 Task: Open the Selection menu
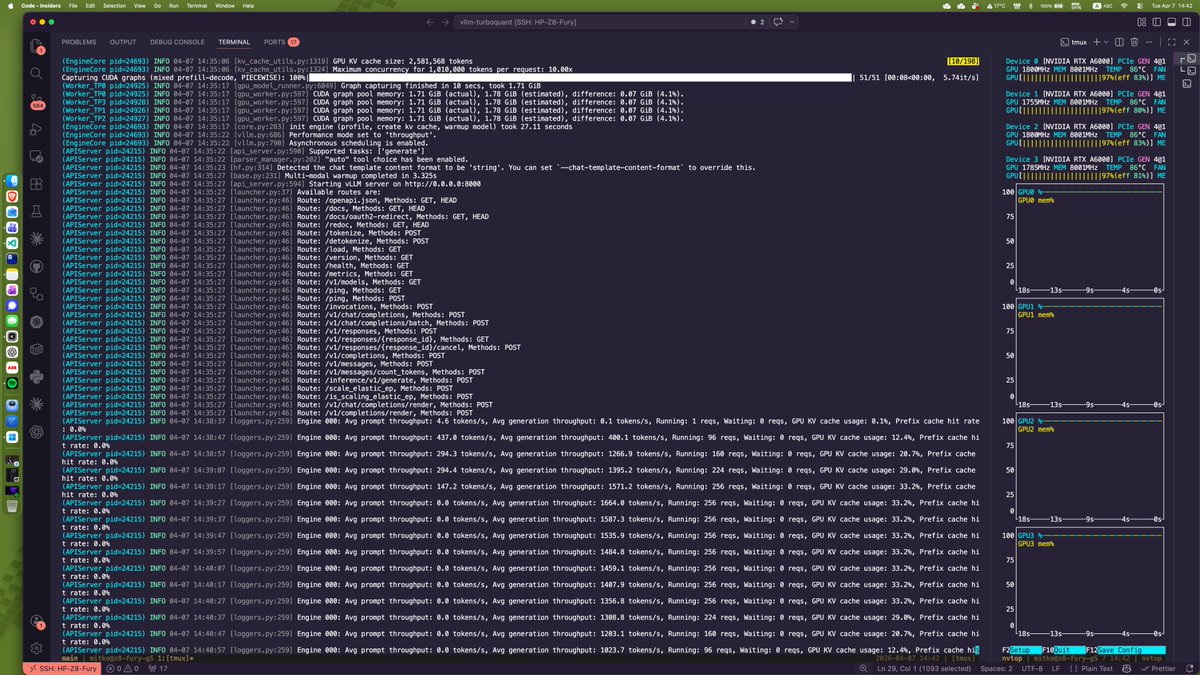coord(114,5)
